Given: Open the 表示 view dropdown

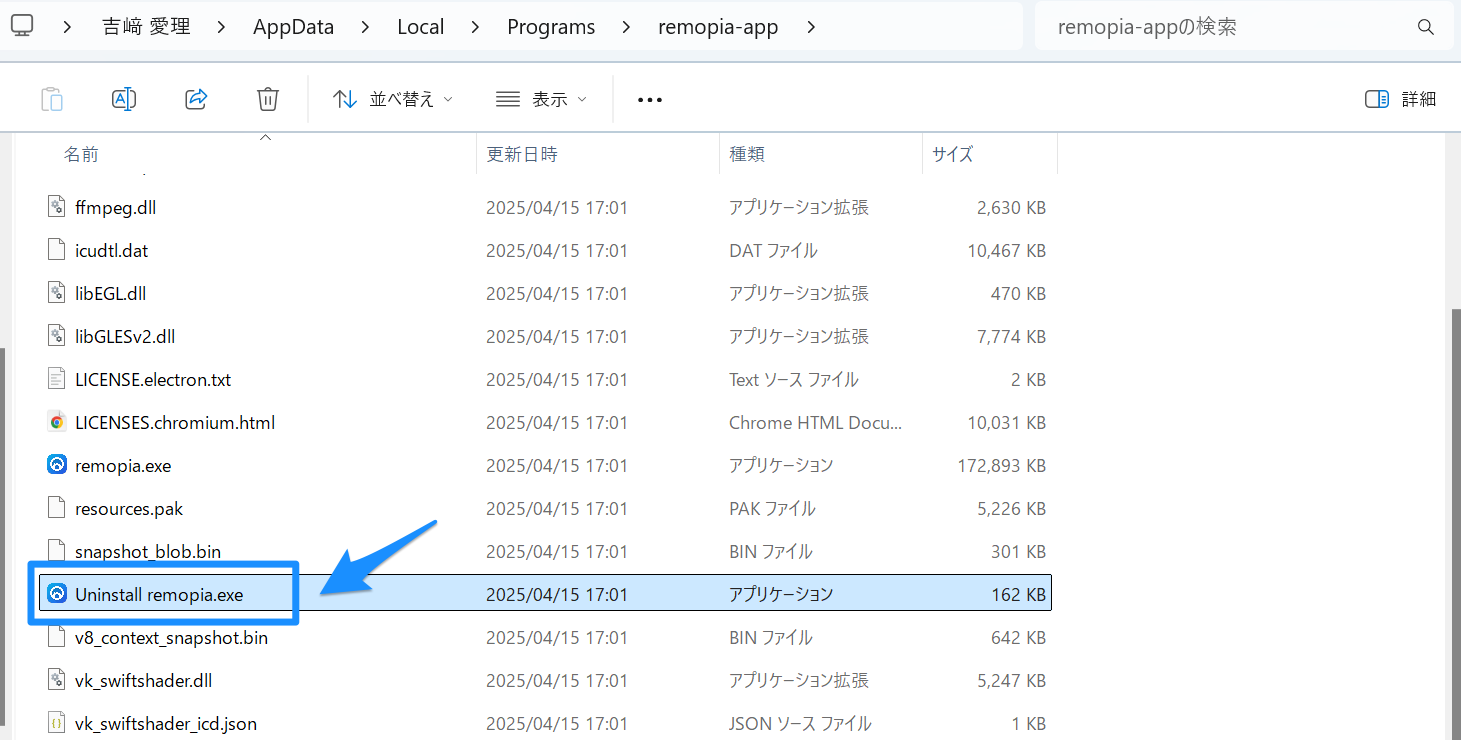Looking at the screenshot, I should [x=541, y=99].
